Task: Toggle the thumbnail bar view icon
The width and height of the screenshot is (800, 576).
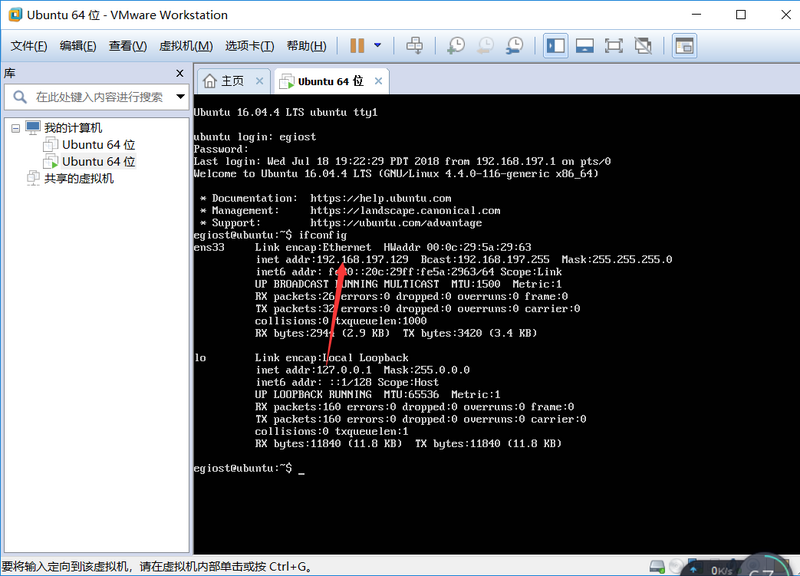Action: 585,46
